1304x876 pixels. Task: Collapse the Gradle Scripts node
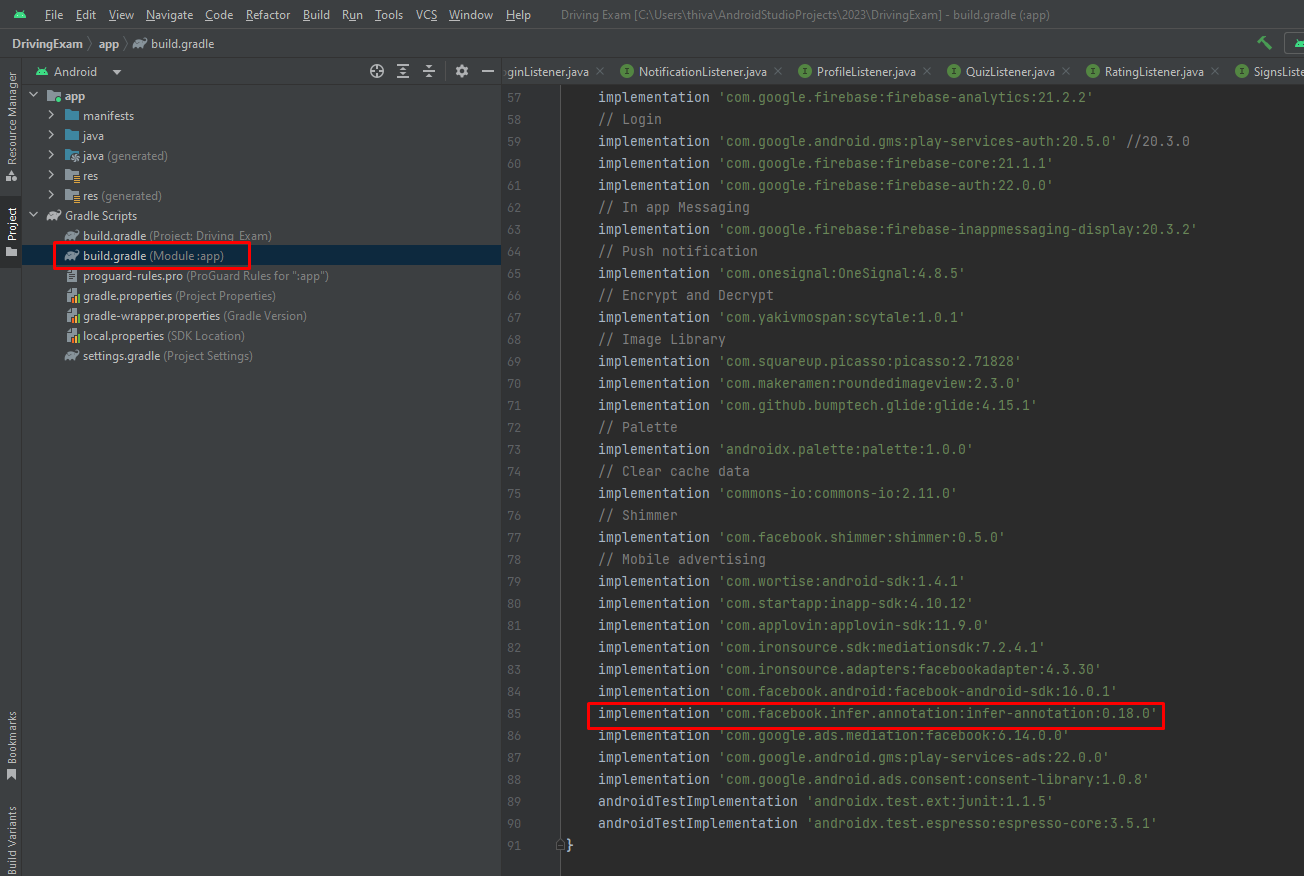[34, 216]
